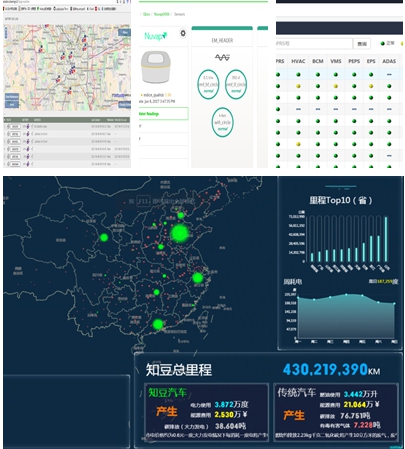This screenshot has width=405, height=449.
Task: Click the EPS column header
Action: click(x=371, y=61)
